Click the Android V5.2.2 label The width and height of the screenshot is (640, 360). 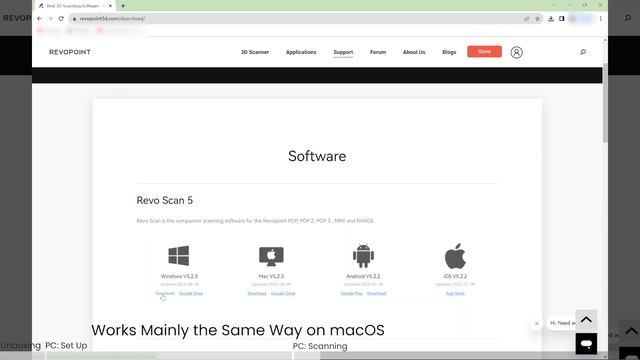tap(363, 276)
